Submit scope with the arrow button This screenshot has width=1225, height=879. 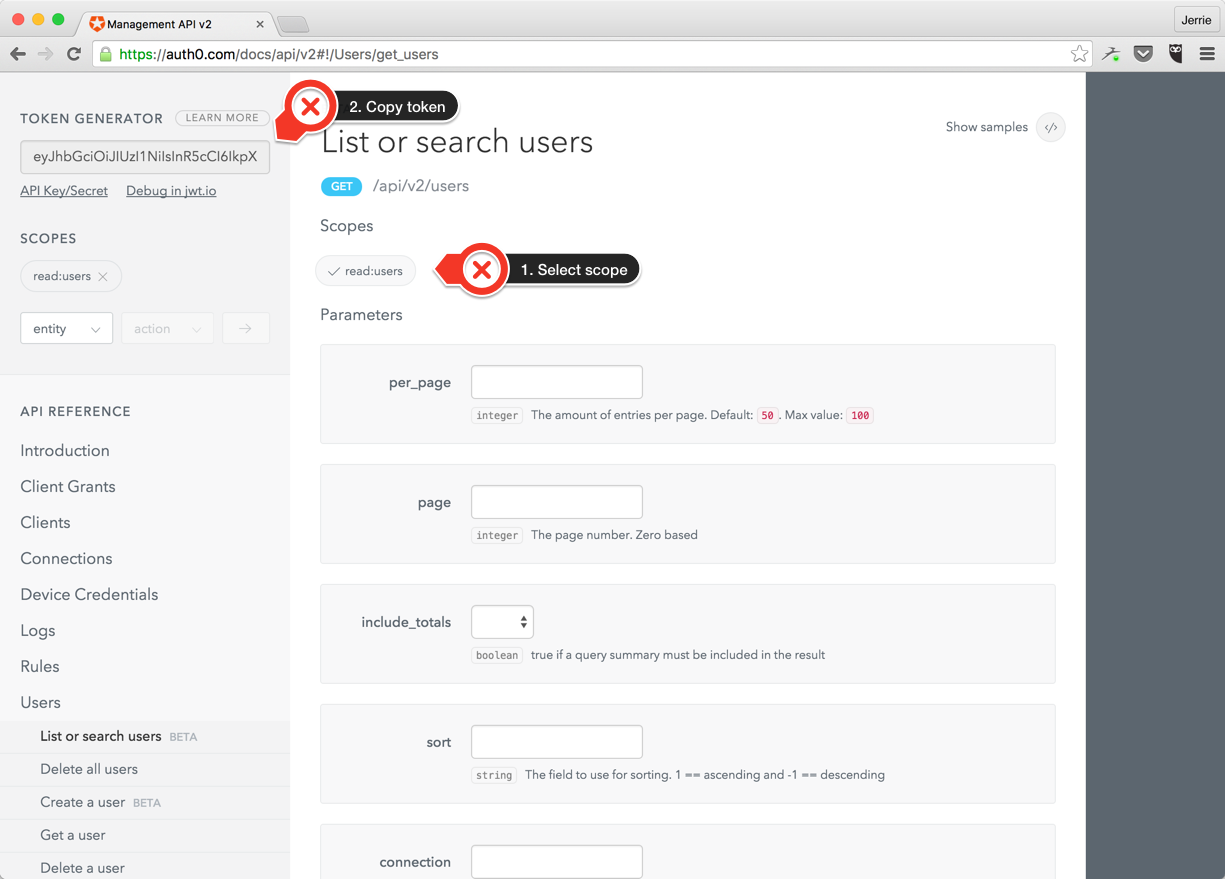click(246, 328)
